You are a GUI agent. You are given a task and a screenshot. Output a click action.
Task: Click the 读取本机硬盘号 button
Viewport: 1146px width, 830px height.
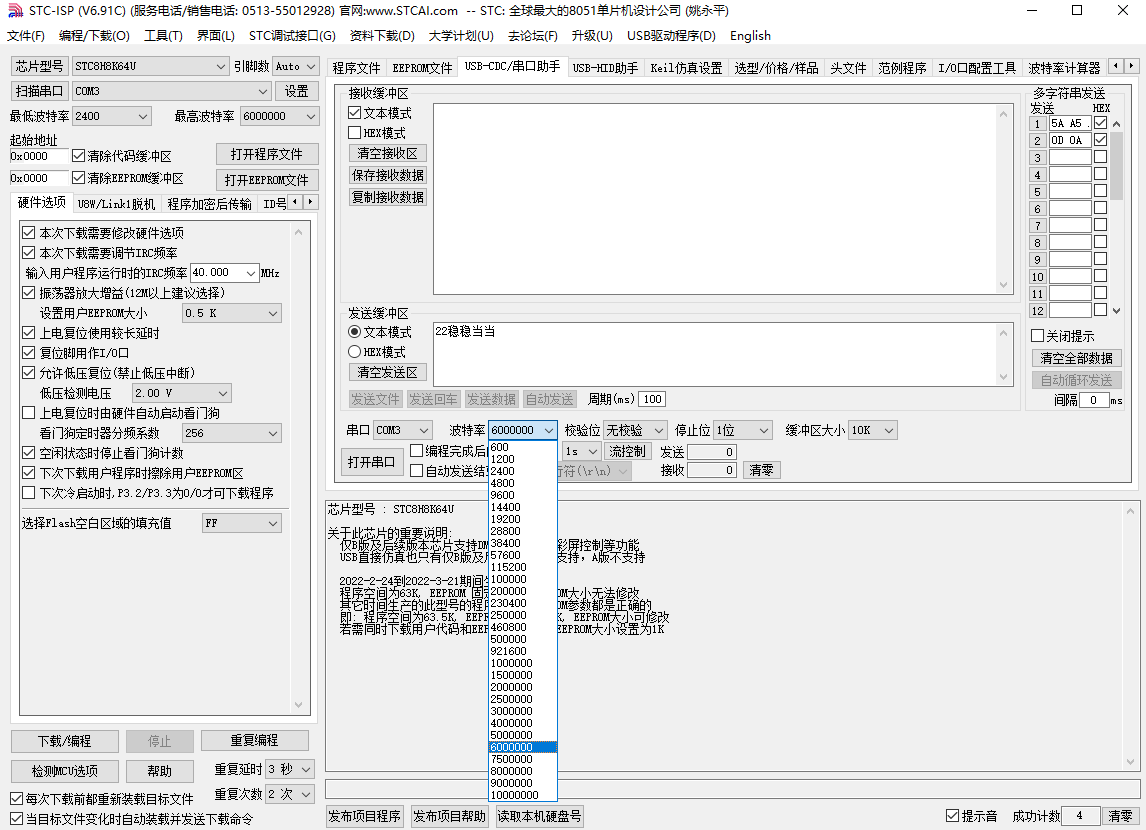click(539, 816)
